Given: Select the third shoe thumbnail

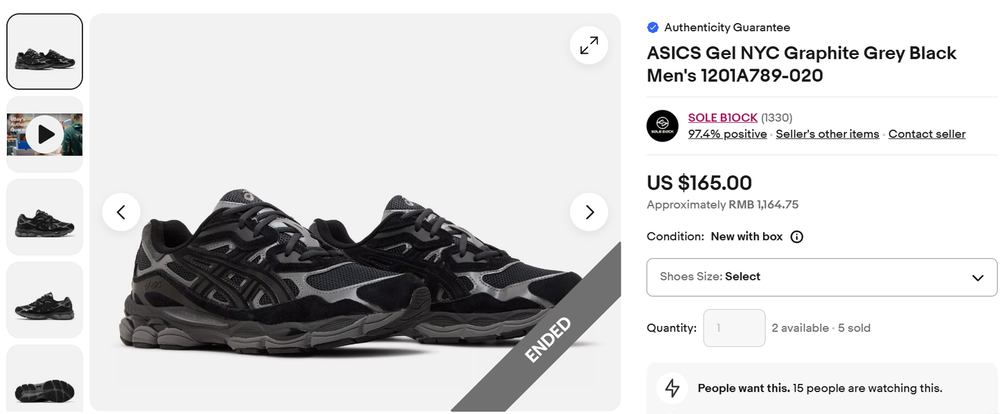Looking at the screenshot, I should [45, 217].
